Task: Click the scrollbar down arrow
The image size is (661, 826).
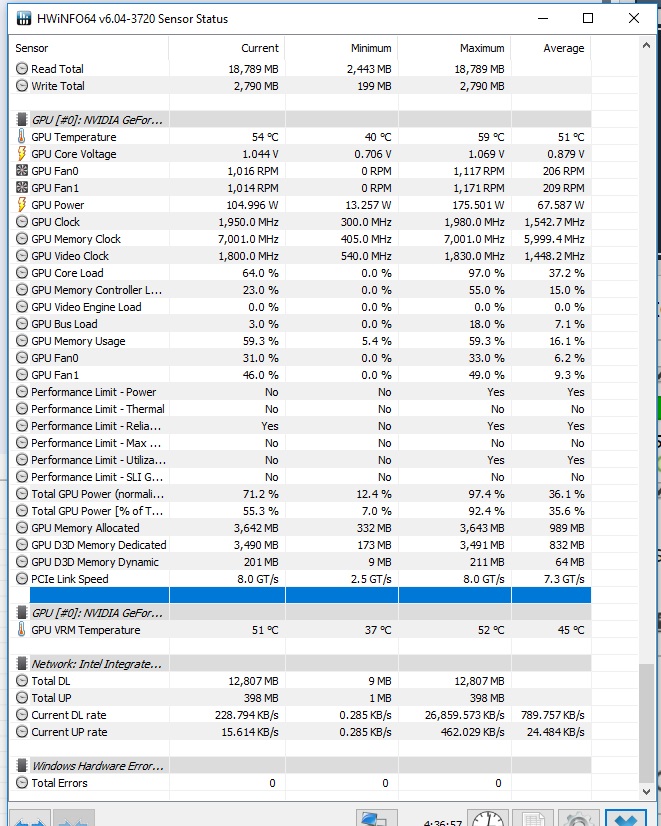Action: click(x=646, y=792)
